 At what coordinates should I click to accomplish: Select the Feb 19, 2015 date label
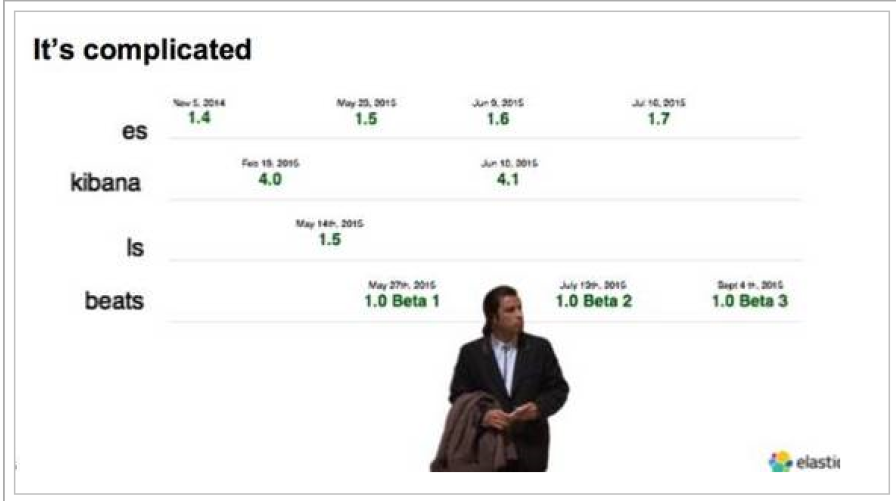click(x=270, y=163)
